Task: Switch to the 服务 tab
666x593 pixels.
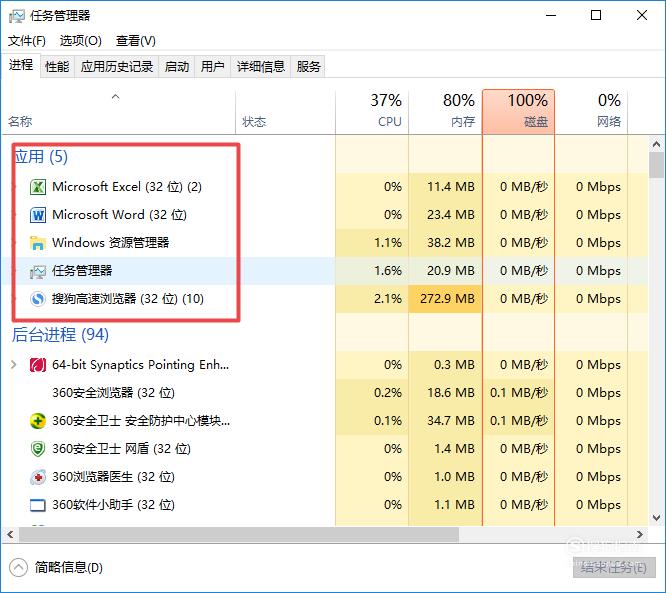Action: point(308,67)
